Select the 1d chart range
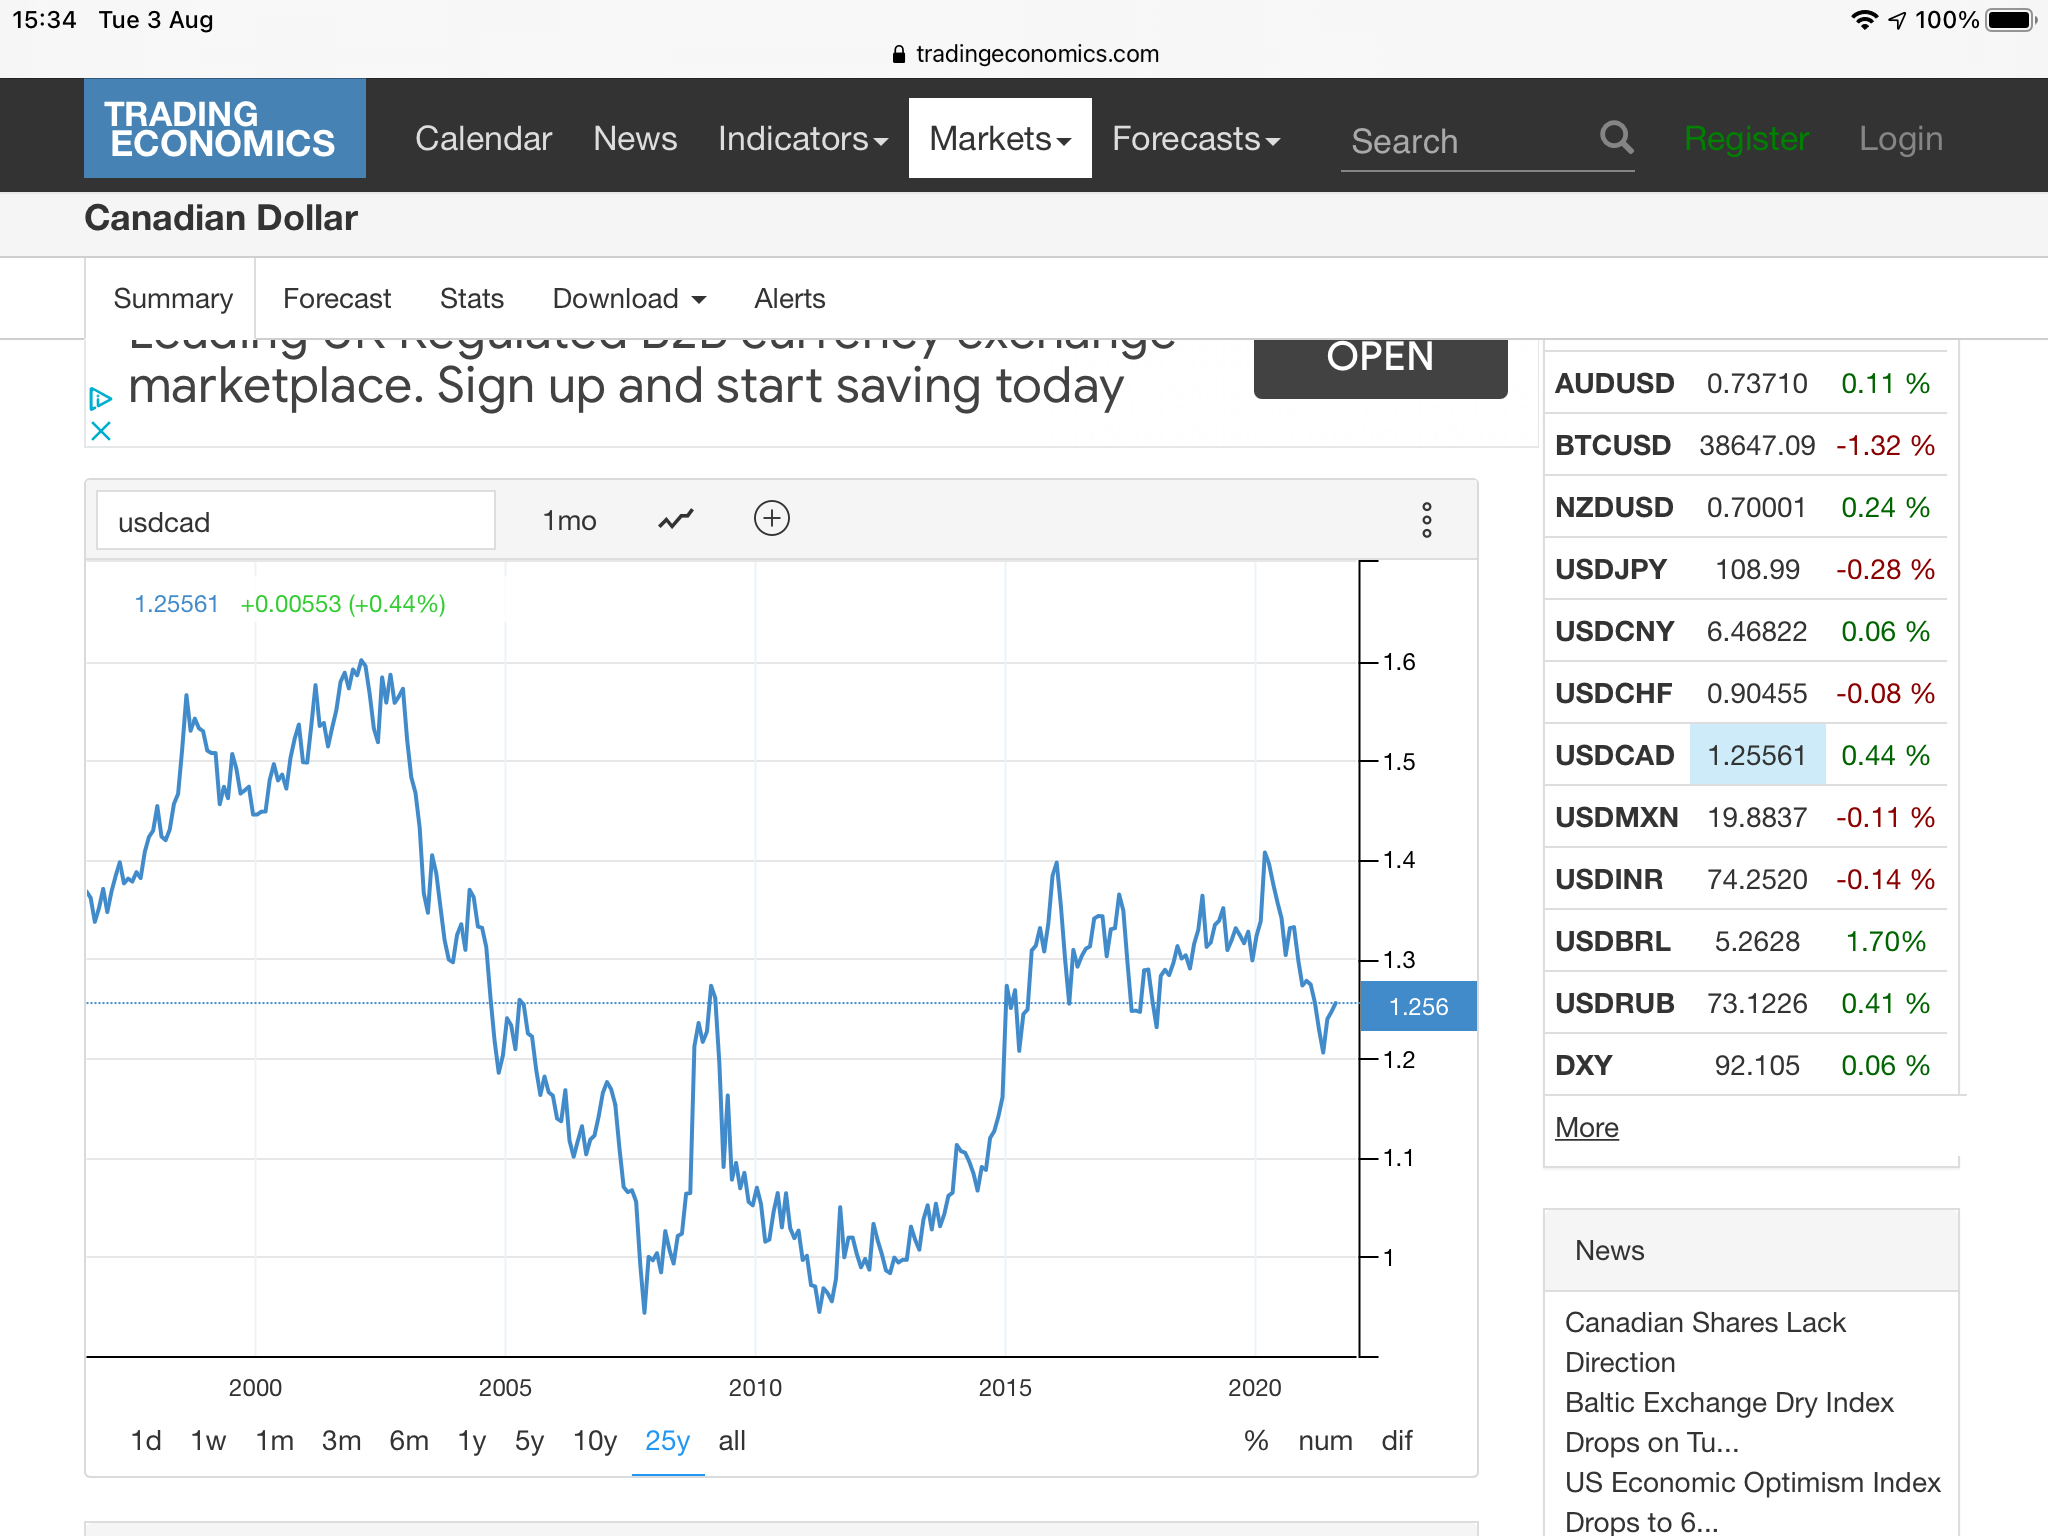The height and width of the screenshot is (1536, 2048). point(146,1440)
